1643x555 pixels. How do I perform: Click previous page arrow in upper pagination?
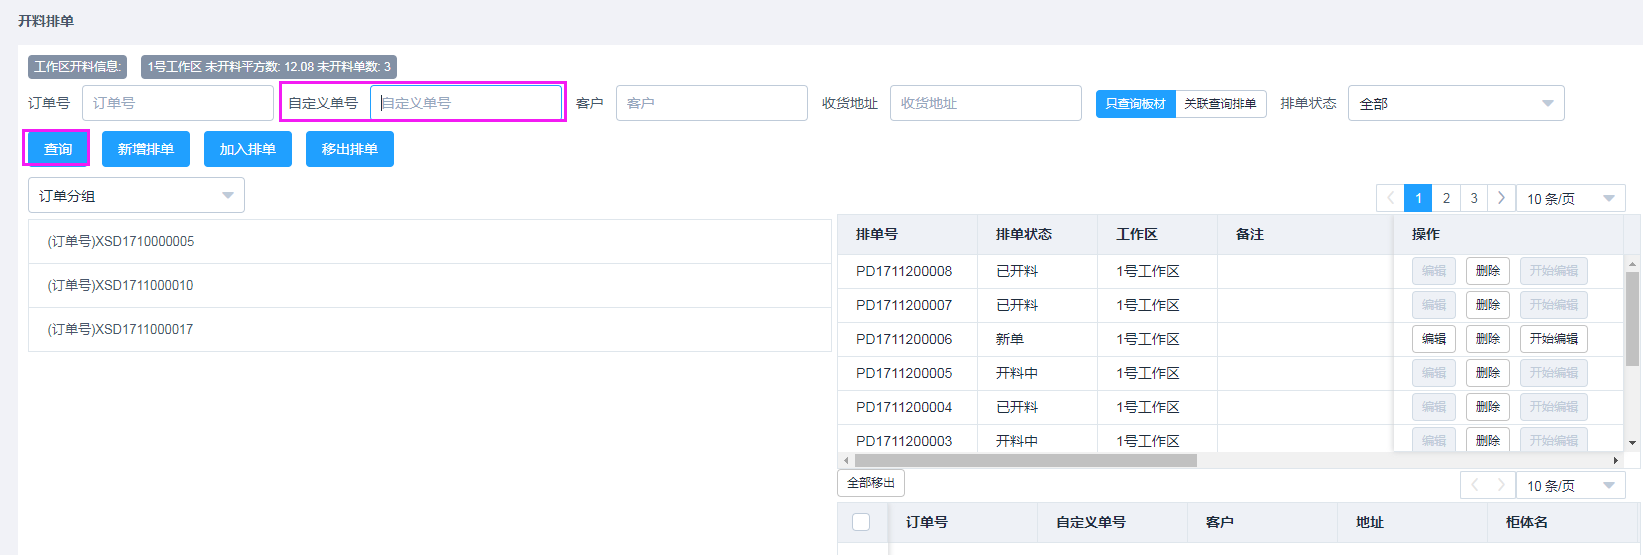(1390, 199)
